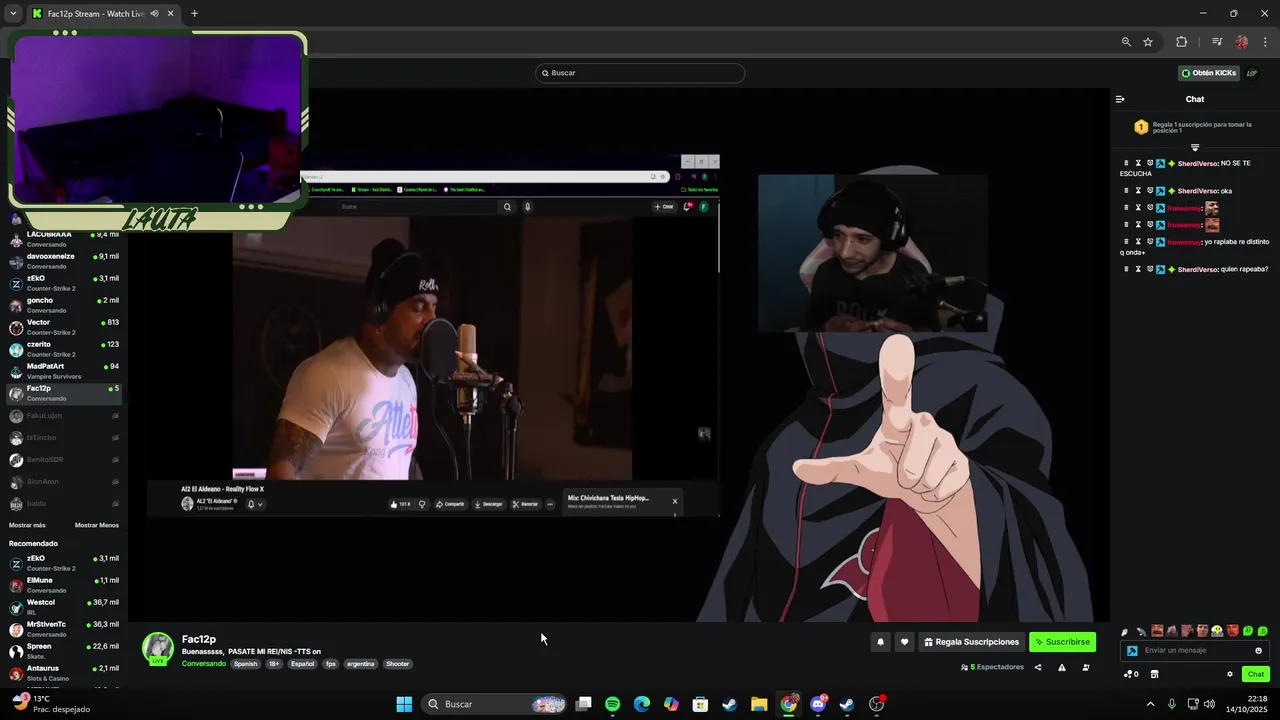Image resolution: width=1280 pixels, height=720 pixels.
Task: Open czerito channel in sidebar
Action: tap(64, 349)
